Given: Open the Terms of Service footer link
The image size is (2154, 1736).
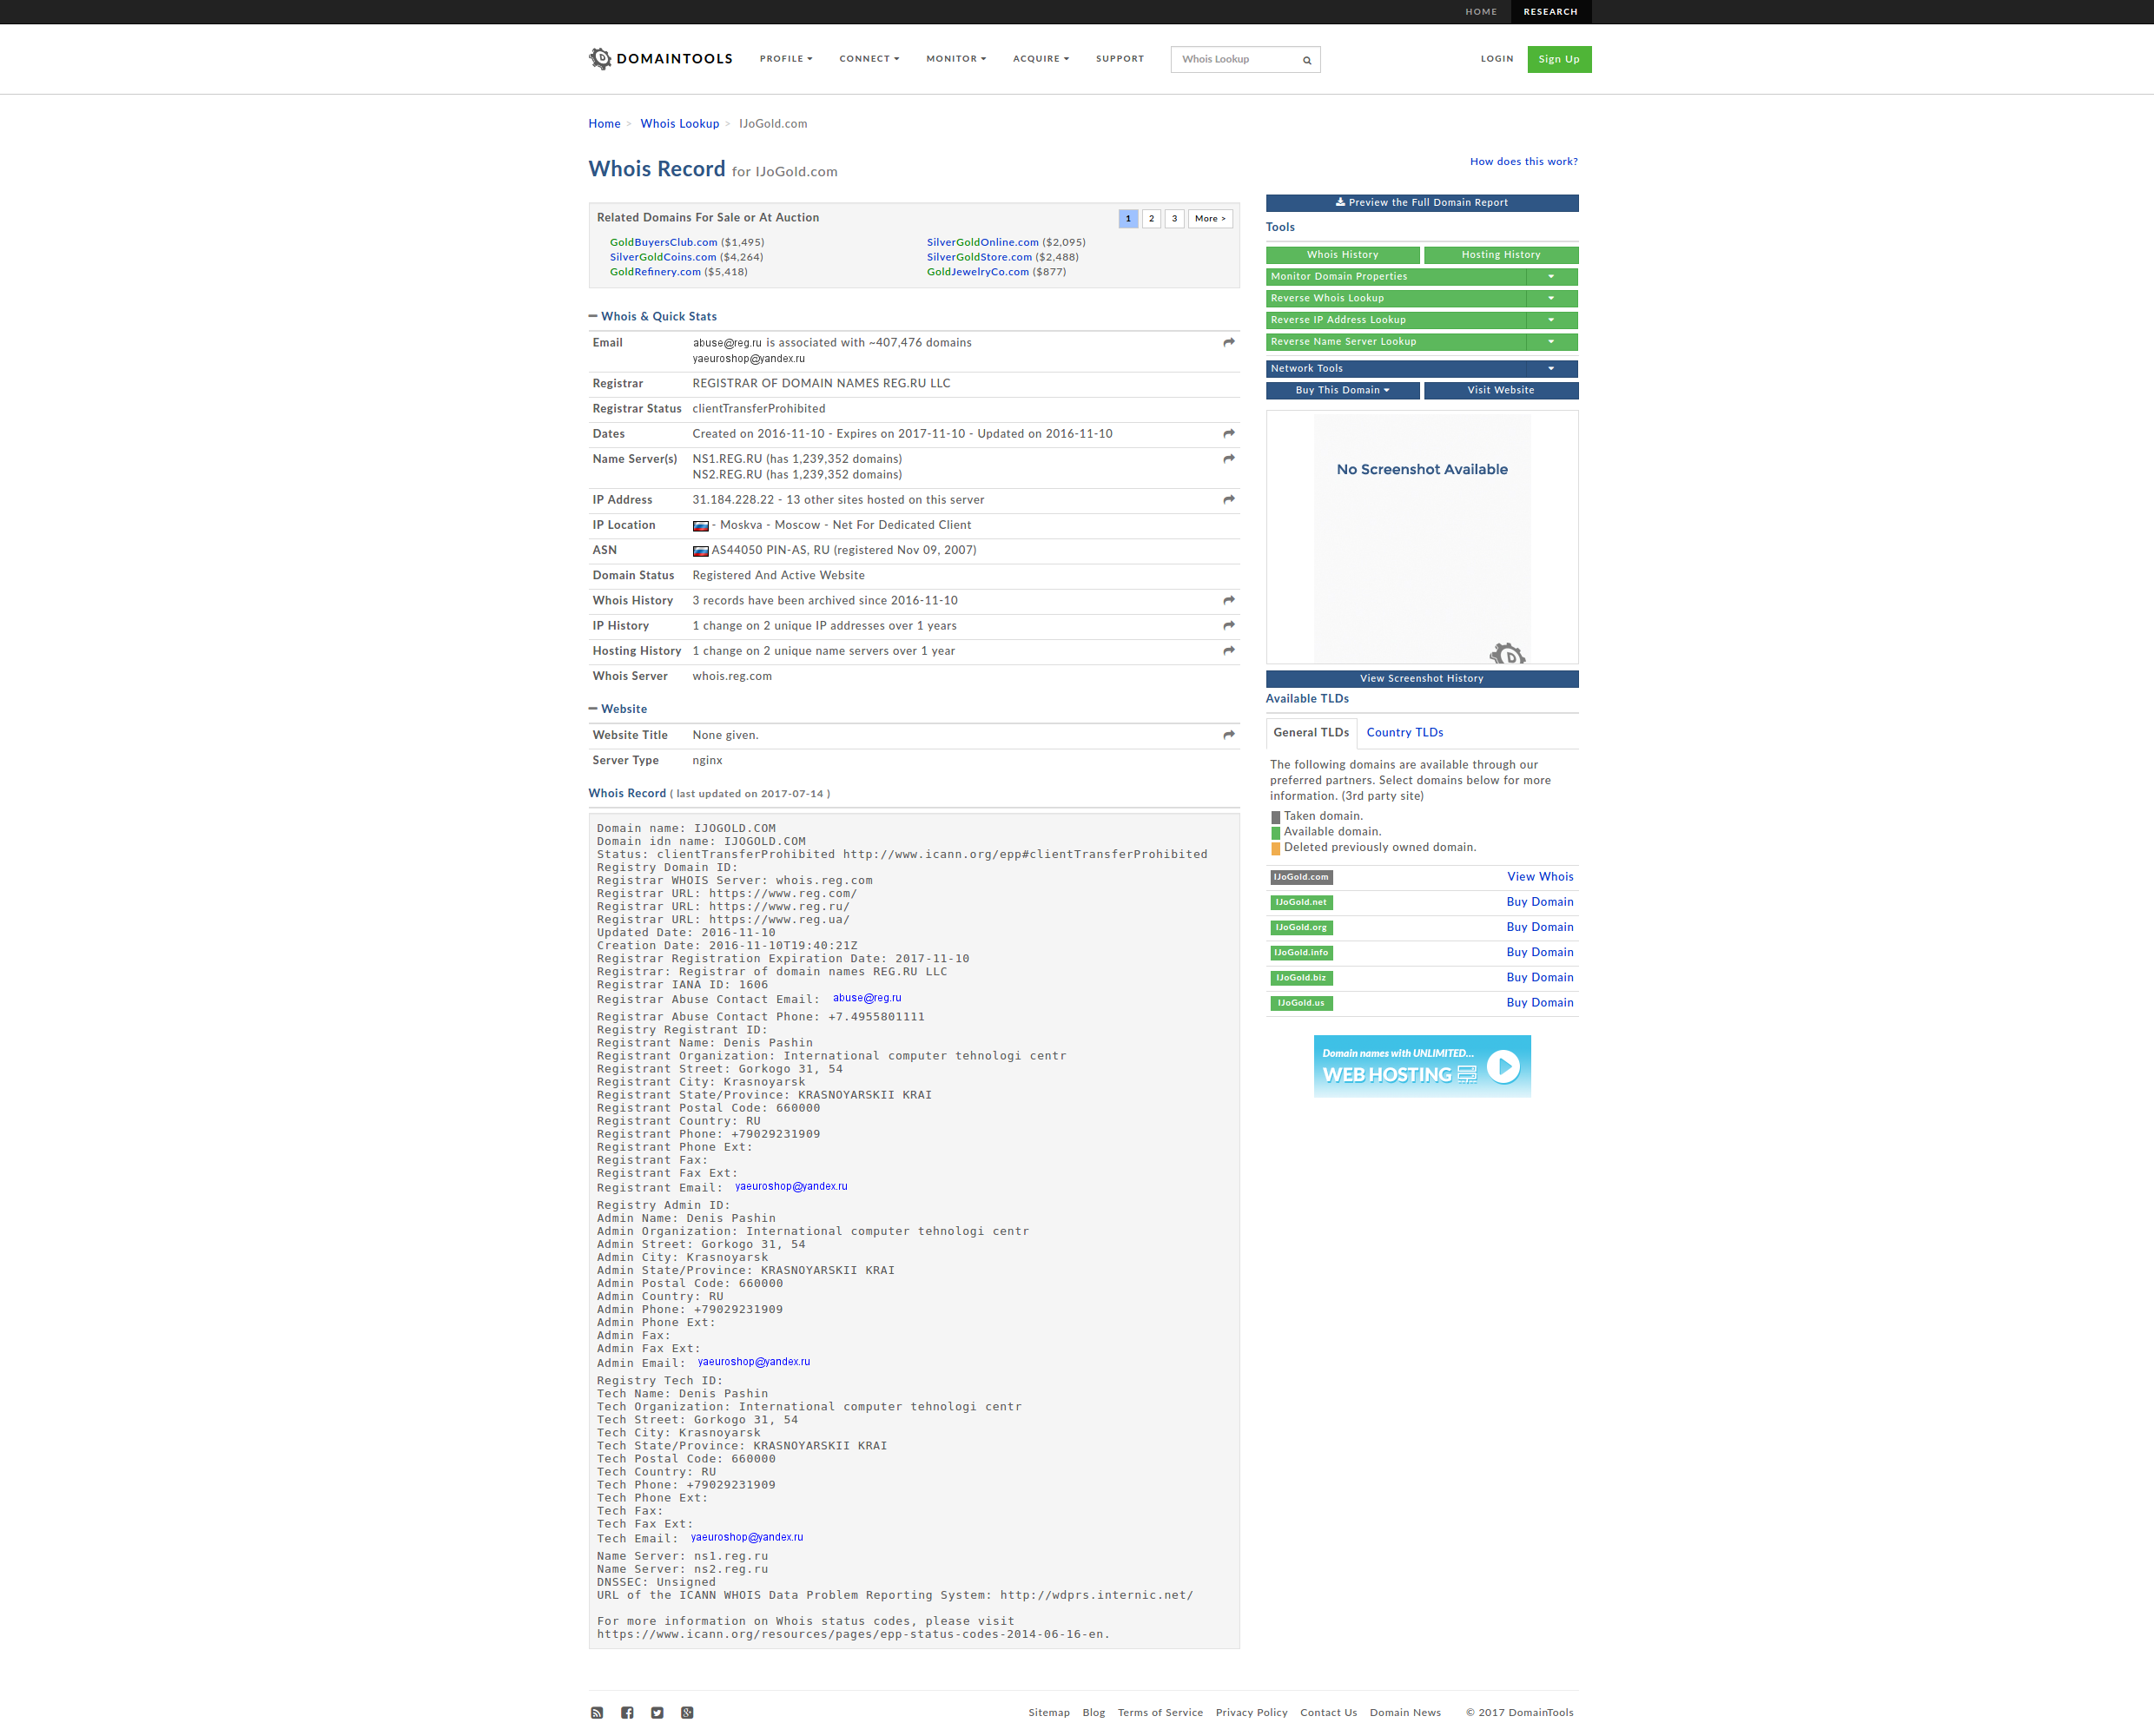Looking at the screenshot, I should [1160, 1713].
